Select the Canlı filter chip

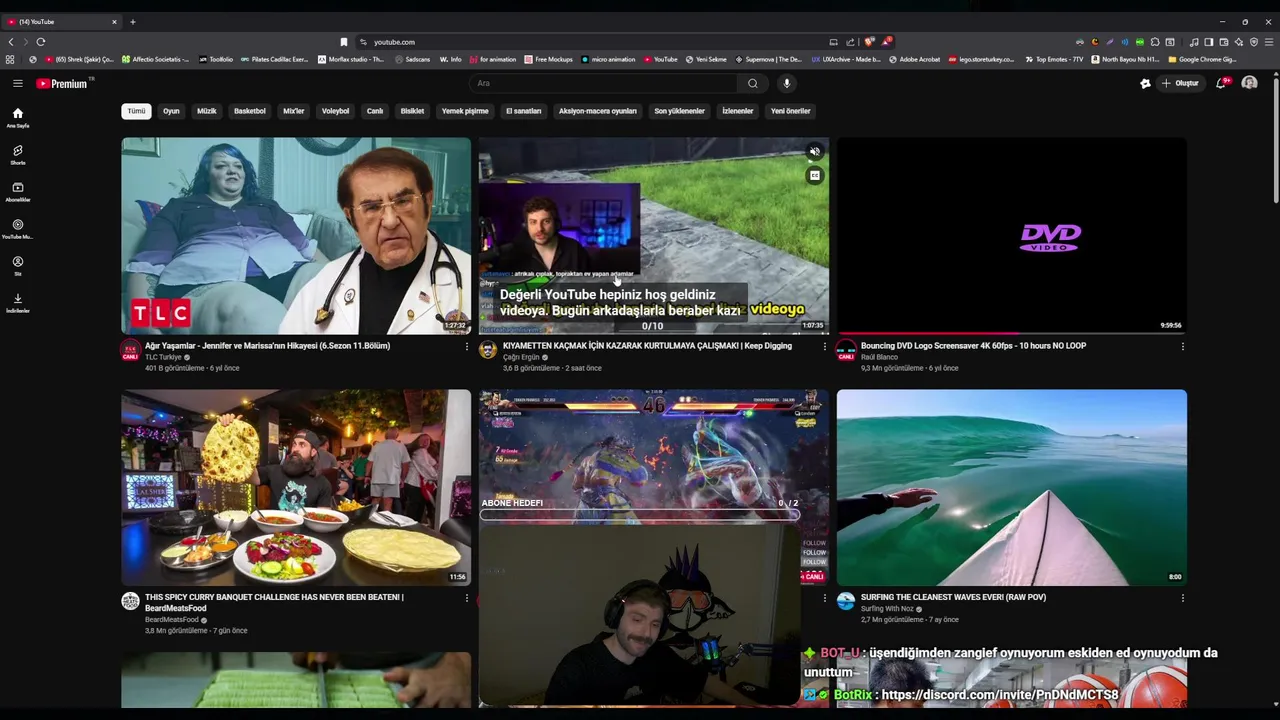375,111
